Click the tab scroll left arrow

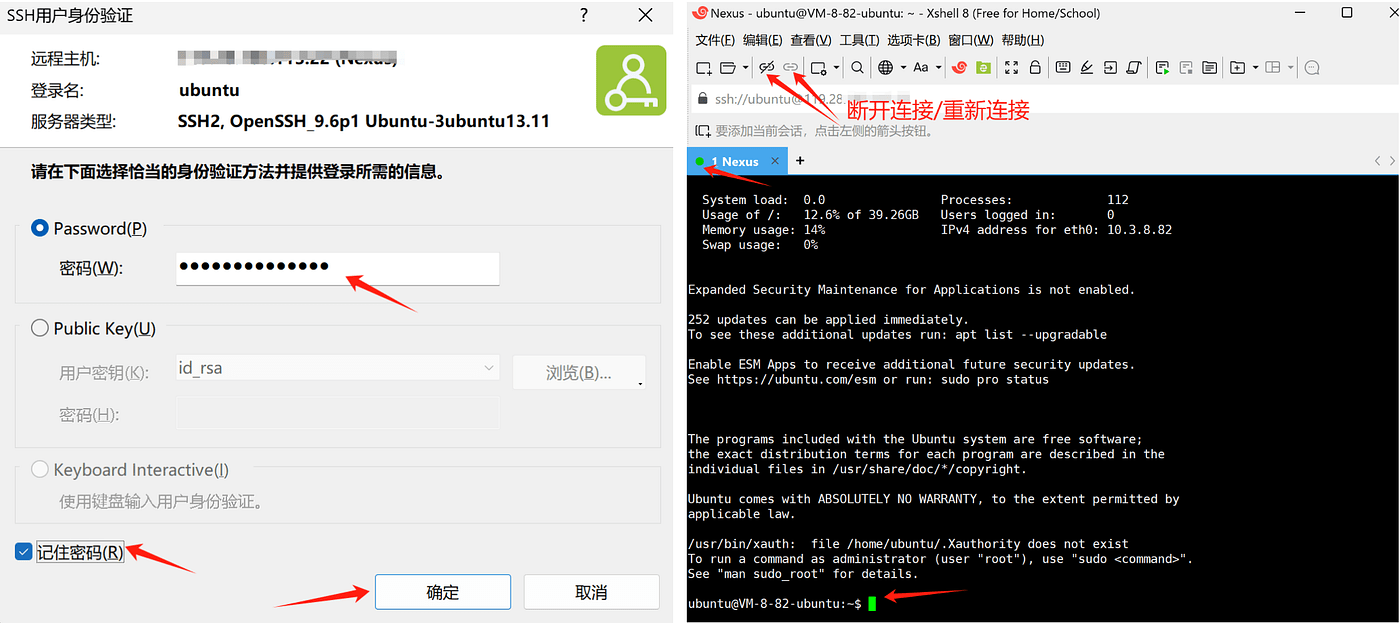tap(1378, 161)
